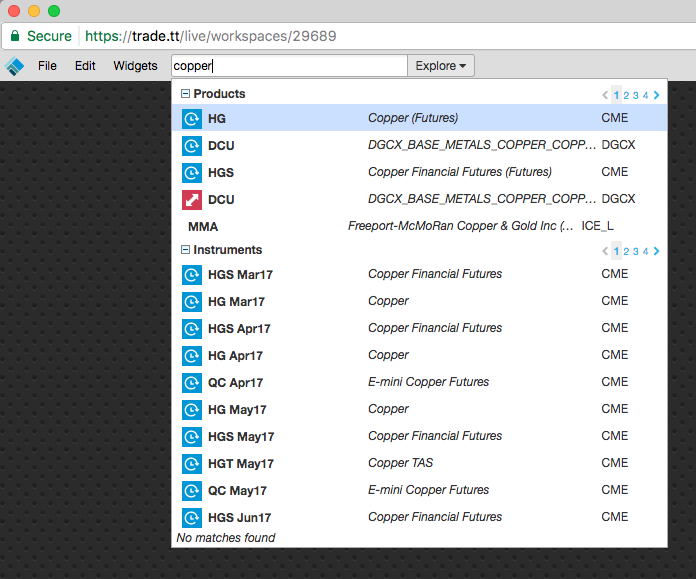696x579 pixels.
Task: Click next arrow in Instruments pagination
Action: point(656,251)
